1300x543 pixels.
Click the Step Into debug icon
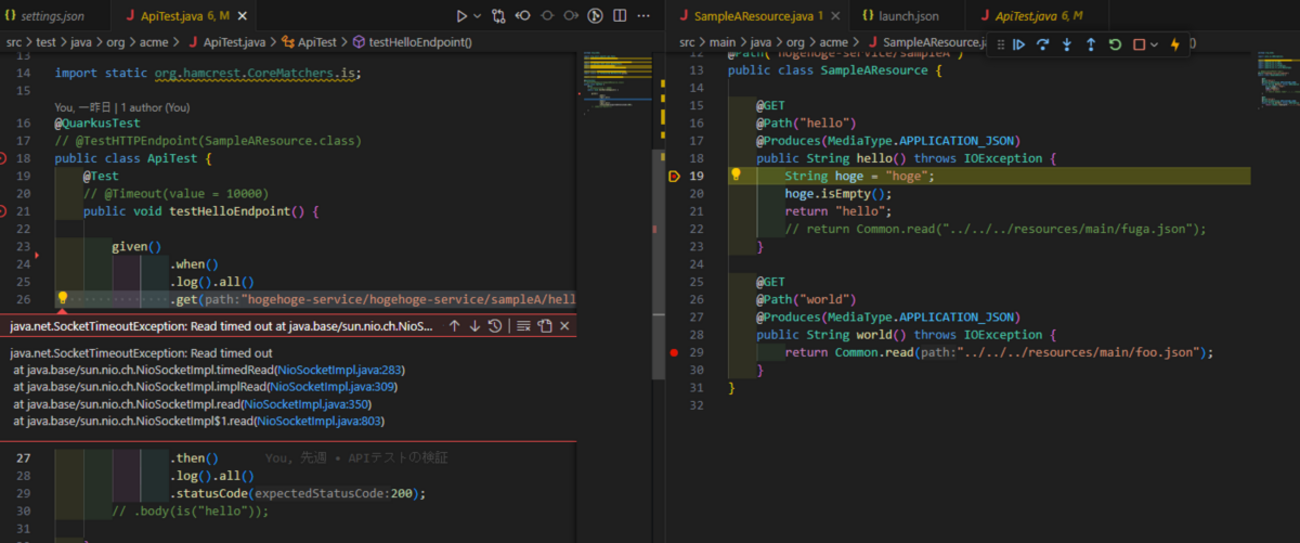(1066, 44)
